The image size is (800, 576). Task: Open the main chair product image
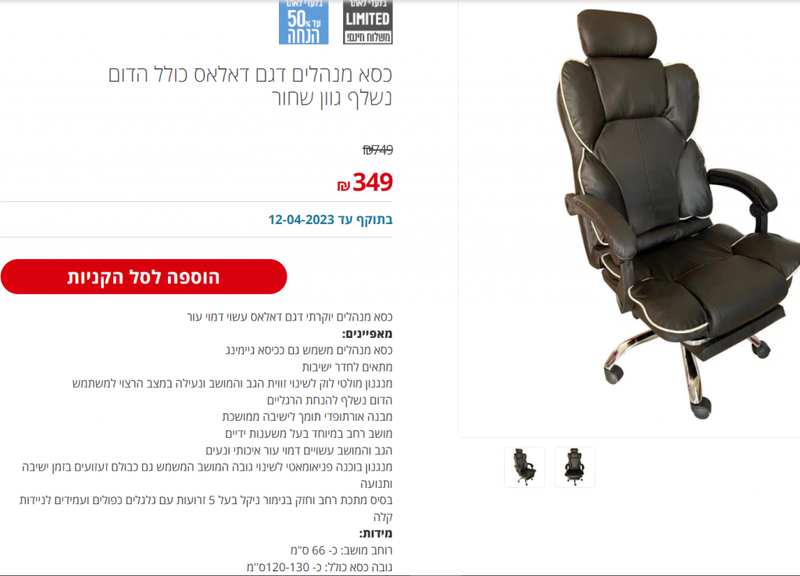[629, 218]
